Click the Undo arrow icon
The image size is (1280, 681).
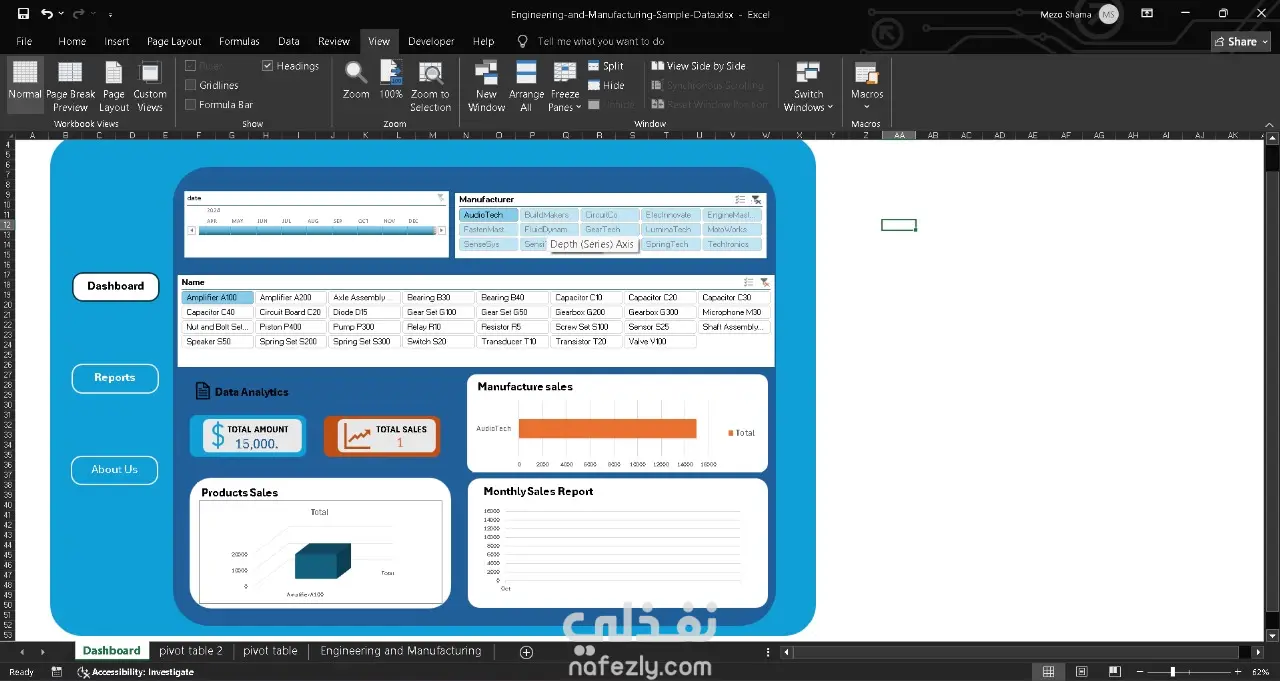click(x=46, y=14)
